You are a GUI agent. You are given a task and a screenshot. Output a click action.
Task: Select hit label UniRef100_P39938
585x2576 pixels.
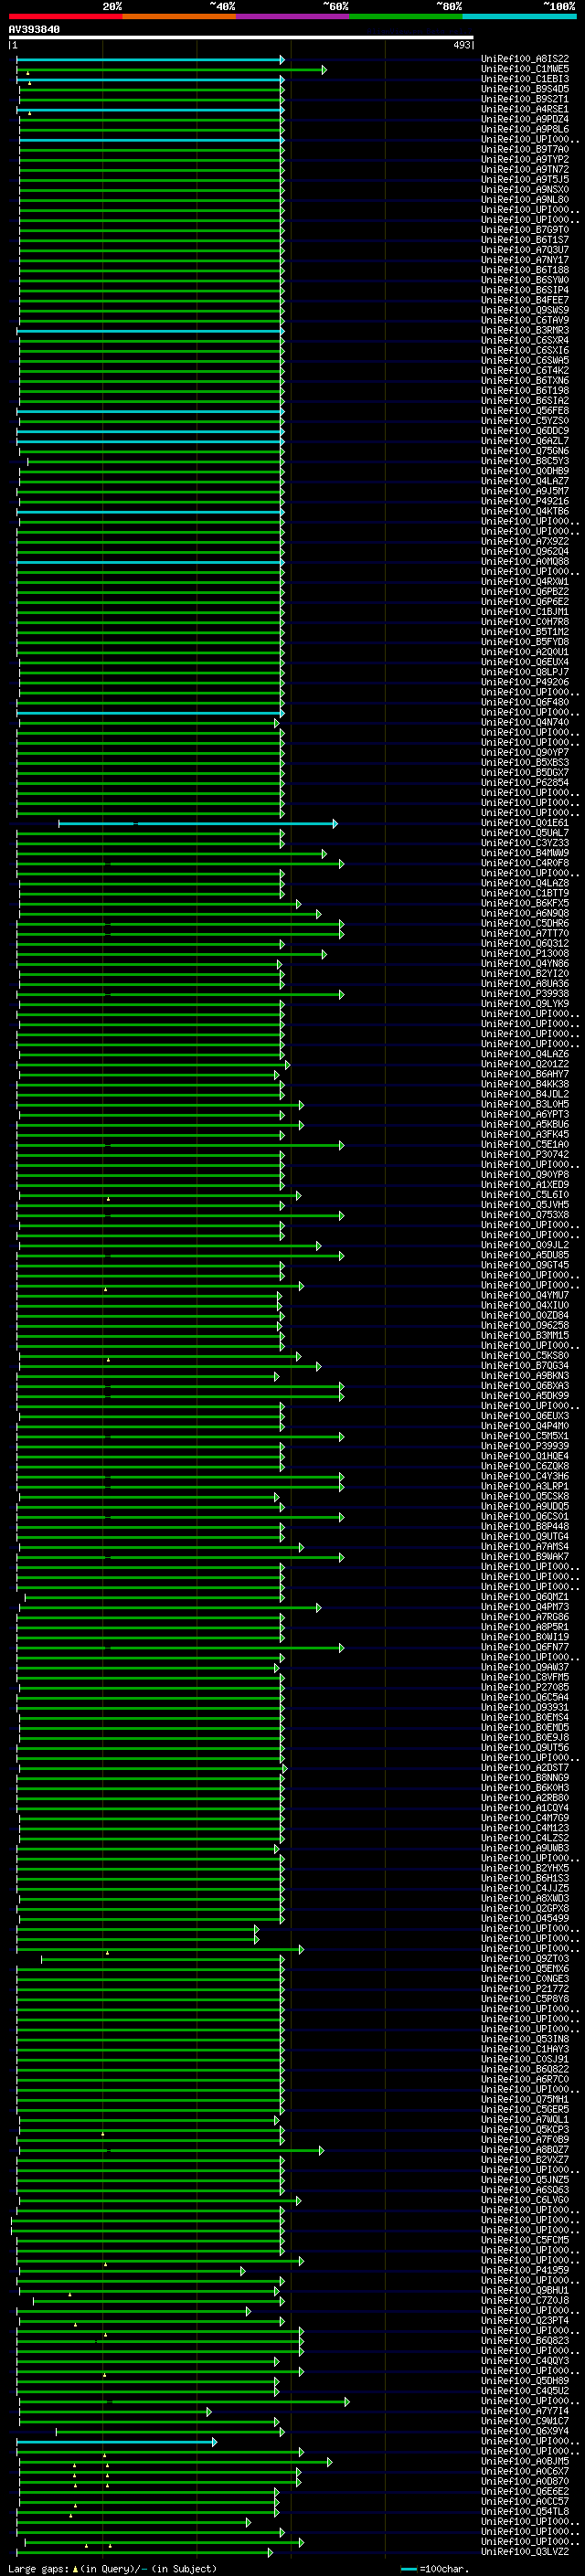[x=525, y=994]
